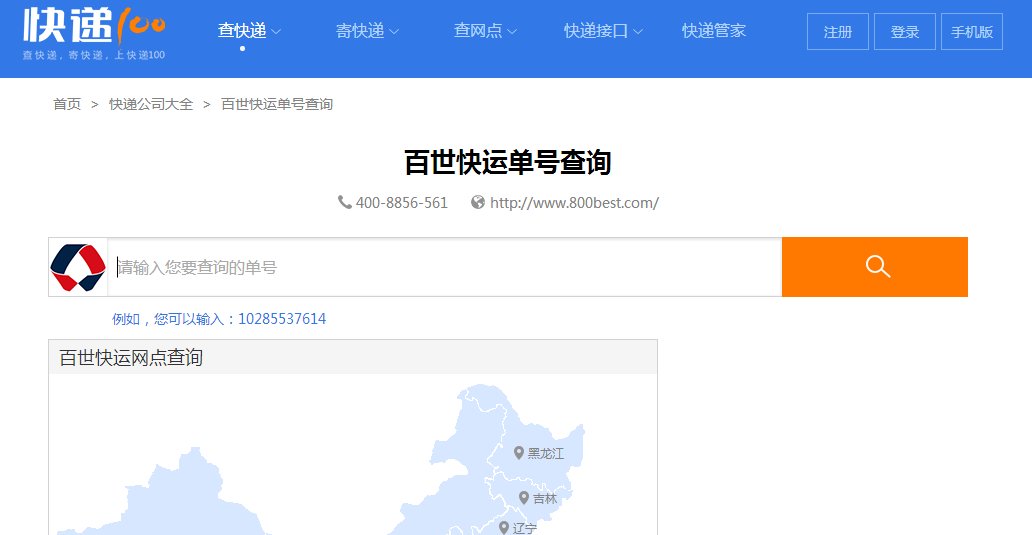Expand the 快递接口 dropdown chevron
The height and width of the screenshot is (535, 1032).
click(x=637, y=31)
